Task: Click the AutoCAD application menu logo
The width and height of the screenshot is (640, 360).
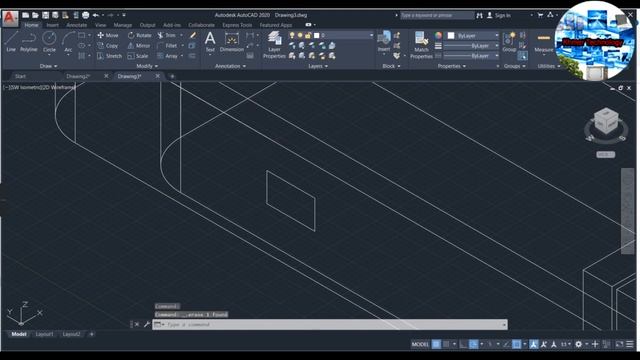Action: pyautogui.click(x=10, y=19)
